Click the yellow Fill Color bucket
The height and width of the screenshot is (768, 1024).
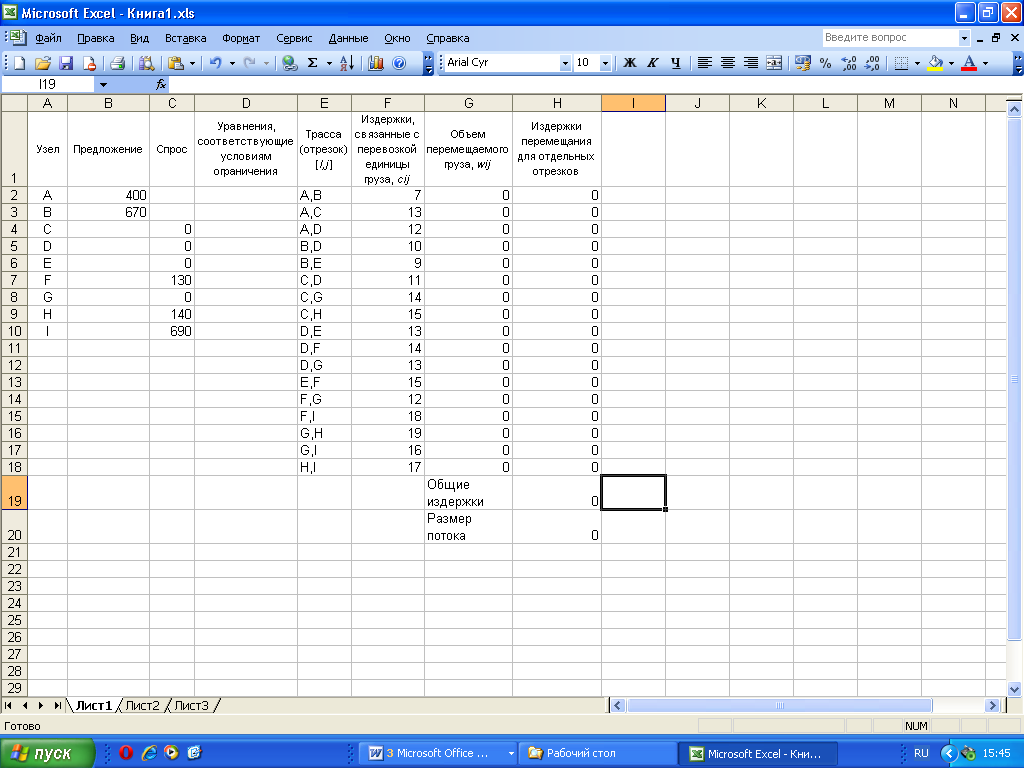pos(935,63)
